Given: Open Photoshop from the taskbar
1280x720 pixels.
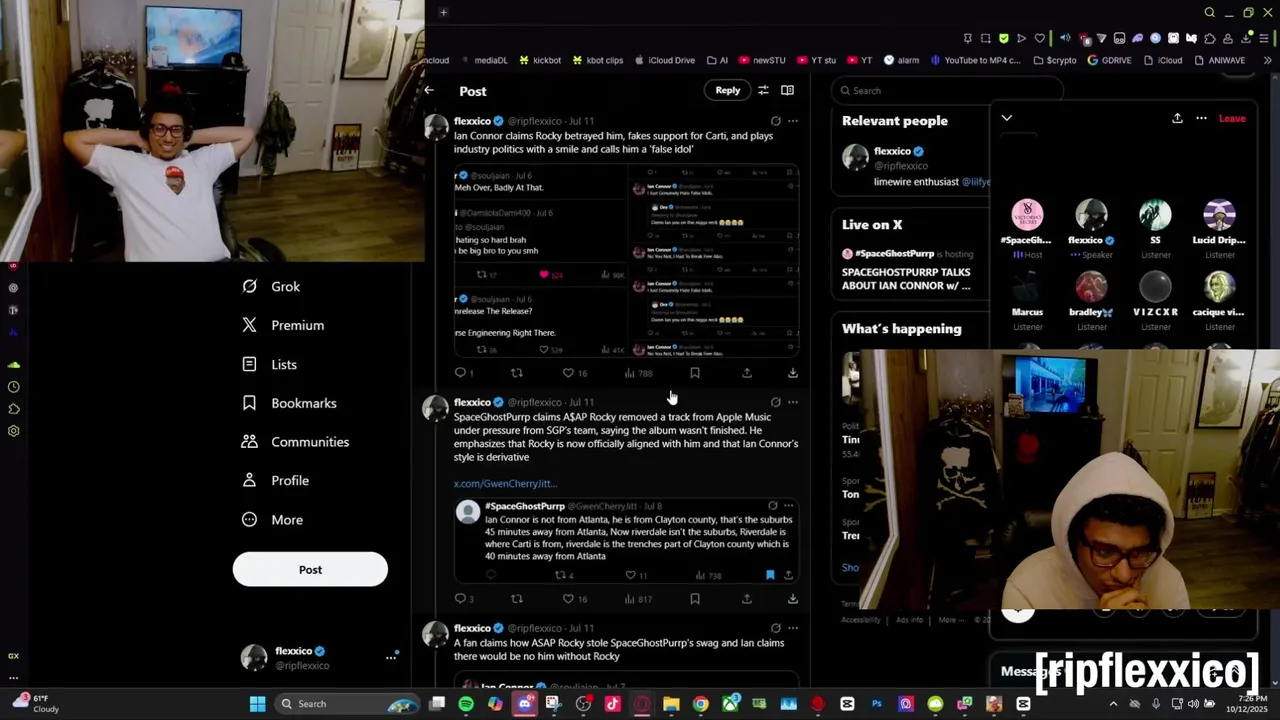Looking at the screenshot, I should [877, 704].
